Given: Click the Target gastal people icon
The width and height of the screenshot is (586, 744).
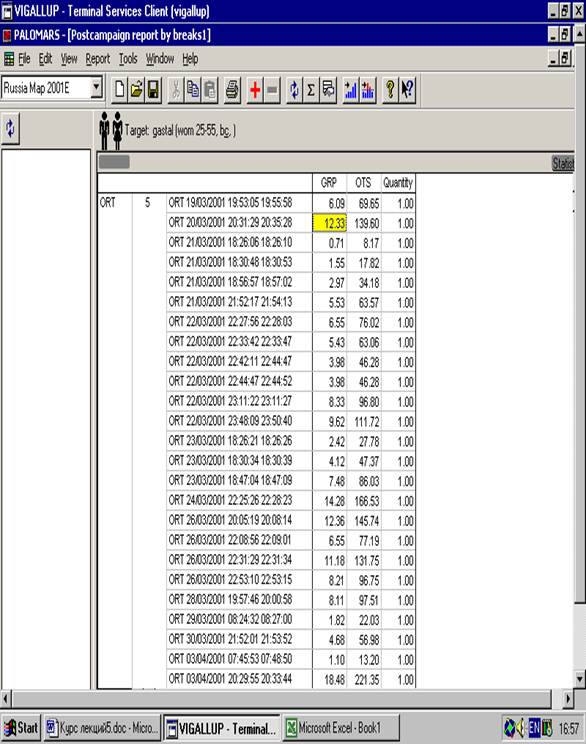Looking at the screenshot, I should click(111, 130).
